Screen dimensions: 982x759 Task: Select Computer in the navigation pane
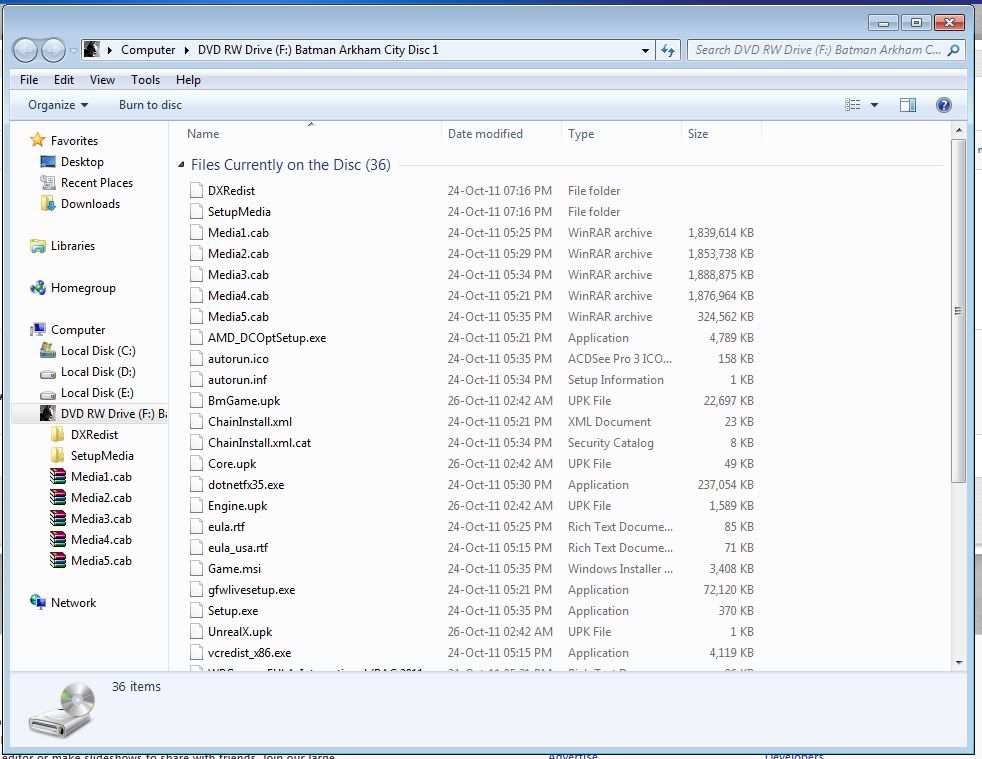(x=78, y=329)
